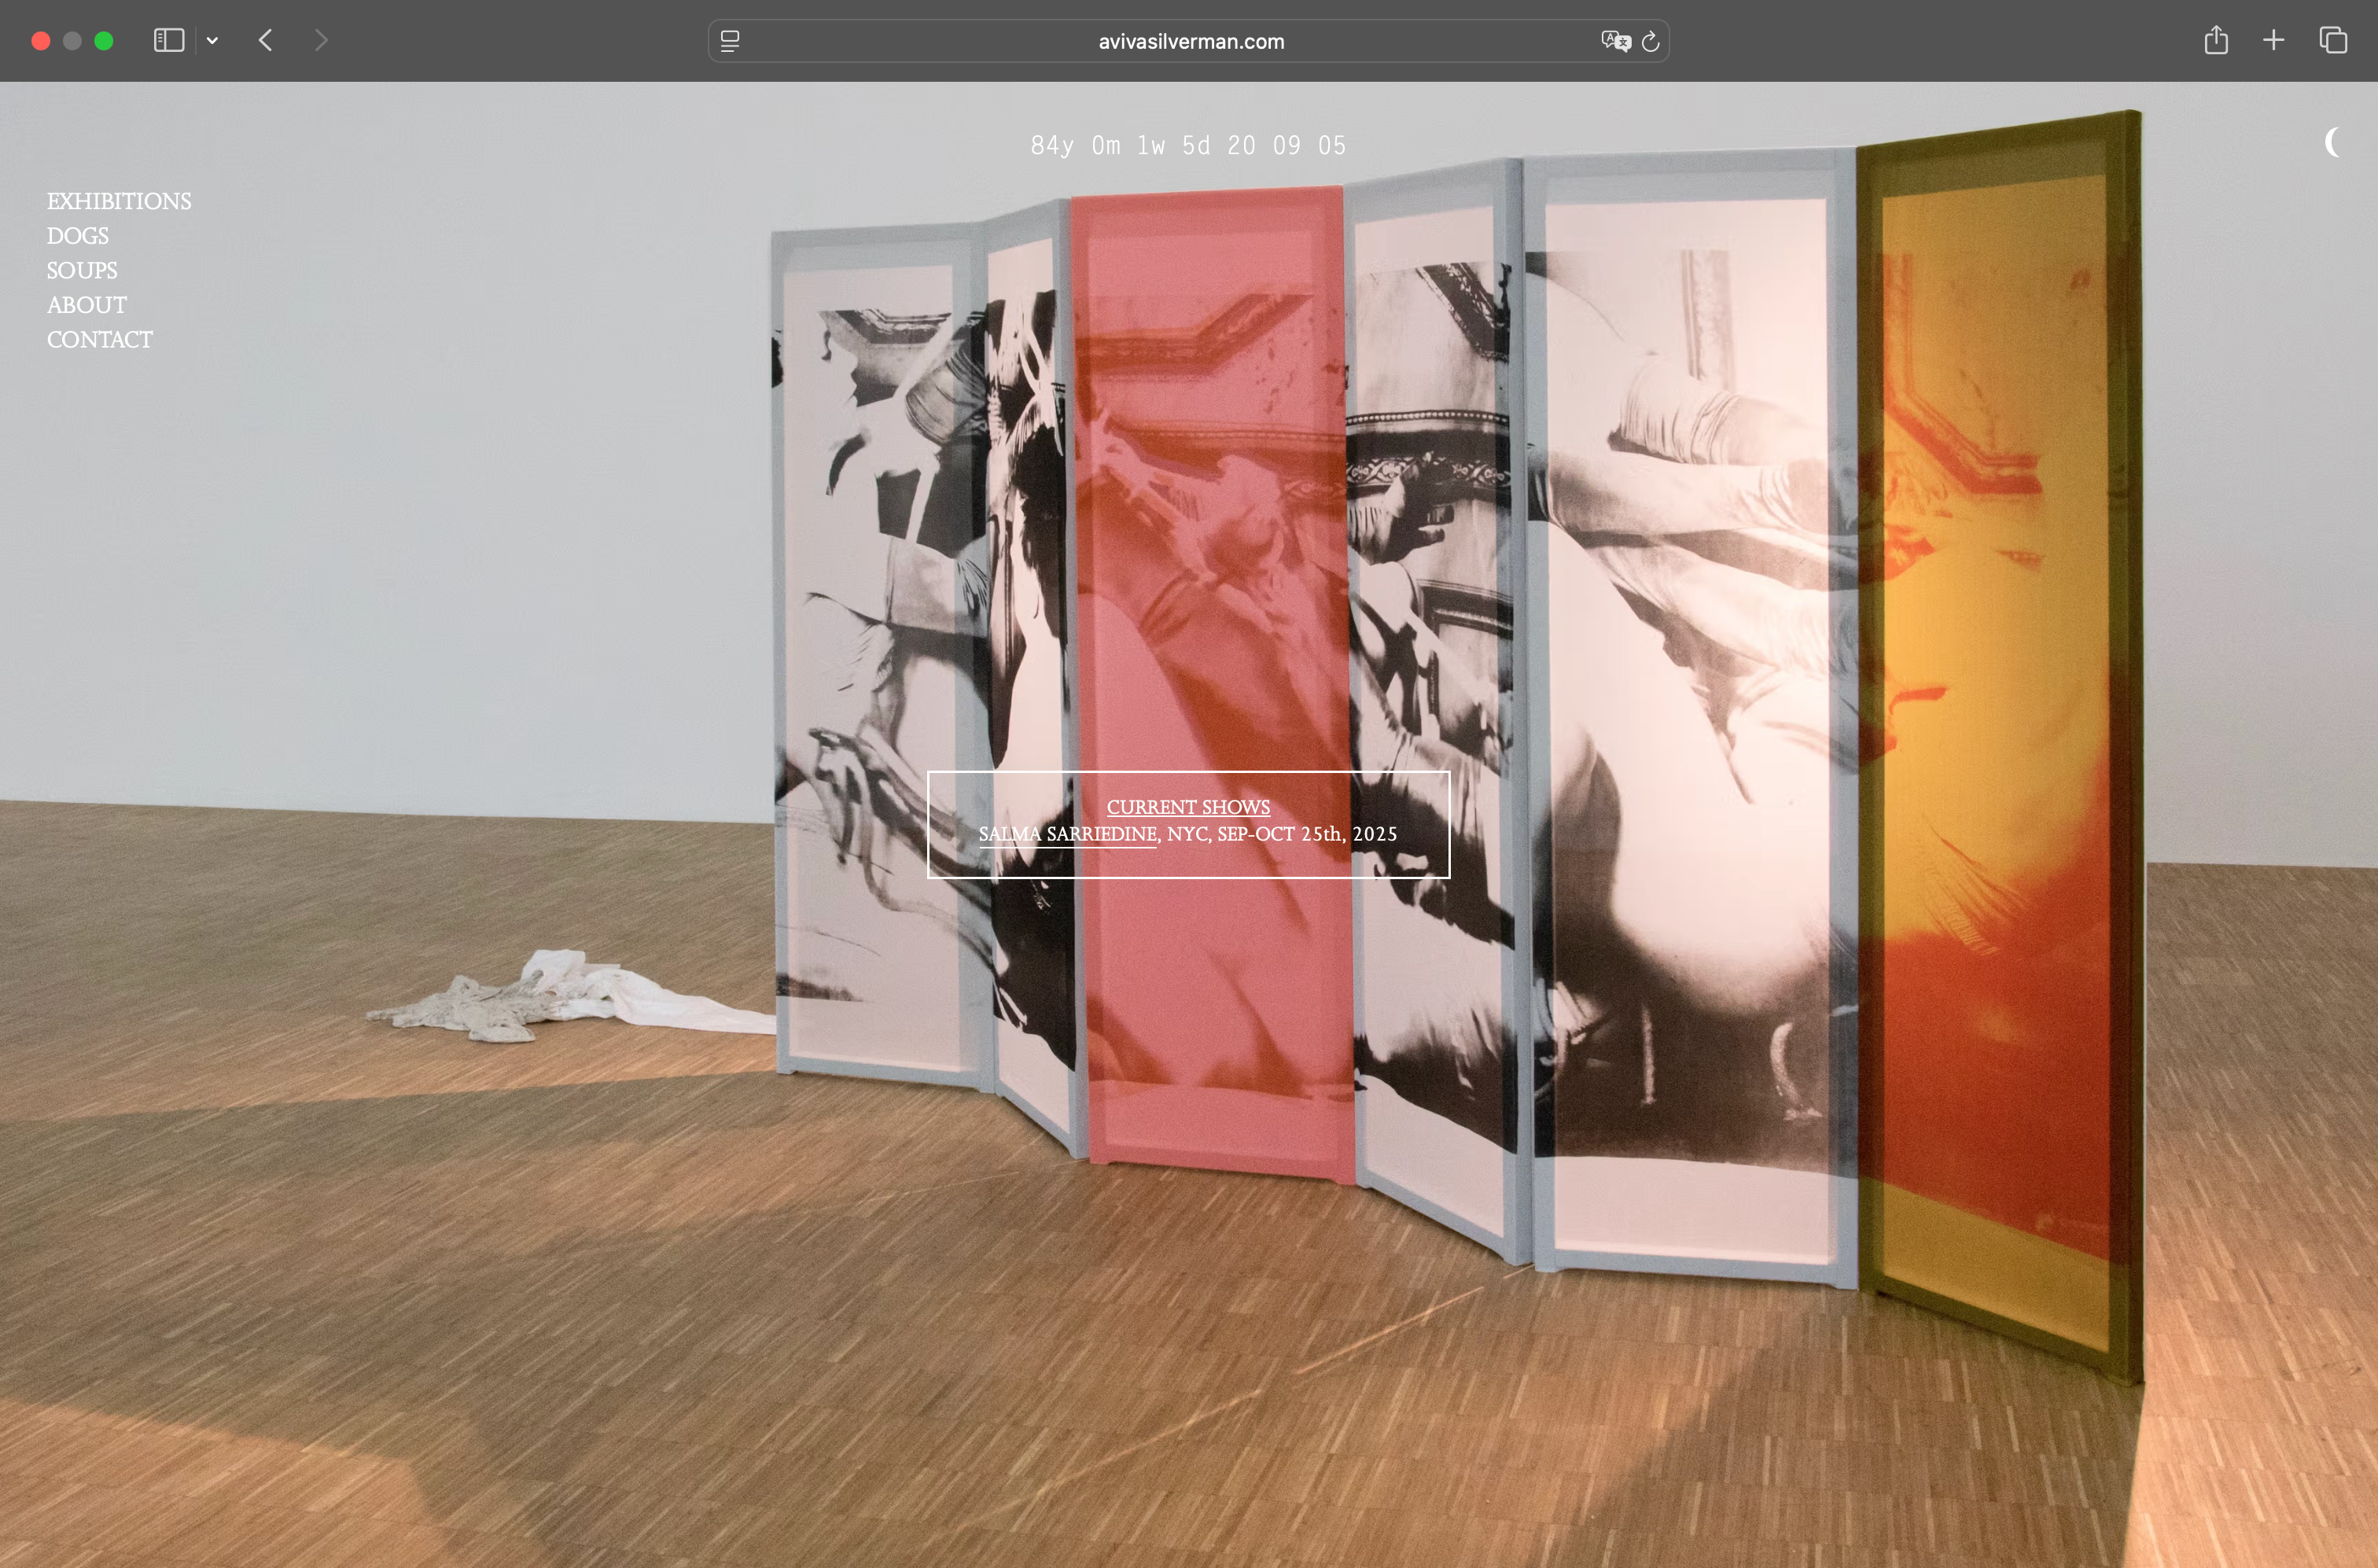Go forward with the forward arrow

point(320,41)
